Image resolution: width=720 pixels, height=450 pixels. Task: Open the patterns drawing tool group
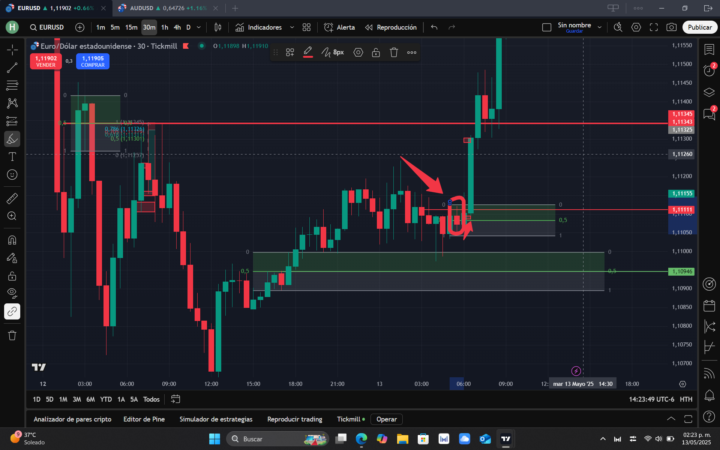(x=12, y=103)
